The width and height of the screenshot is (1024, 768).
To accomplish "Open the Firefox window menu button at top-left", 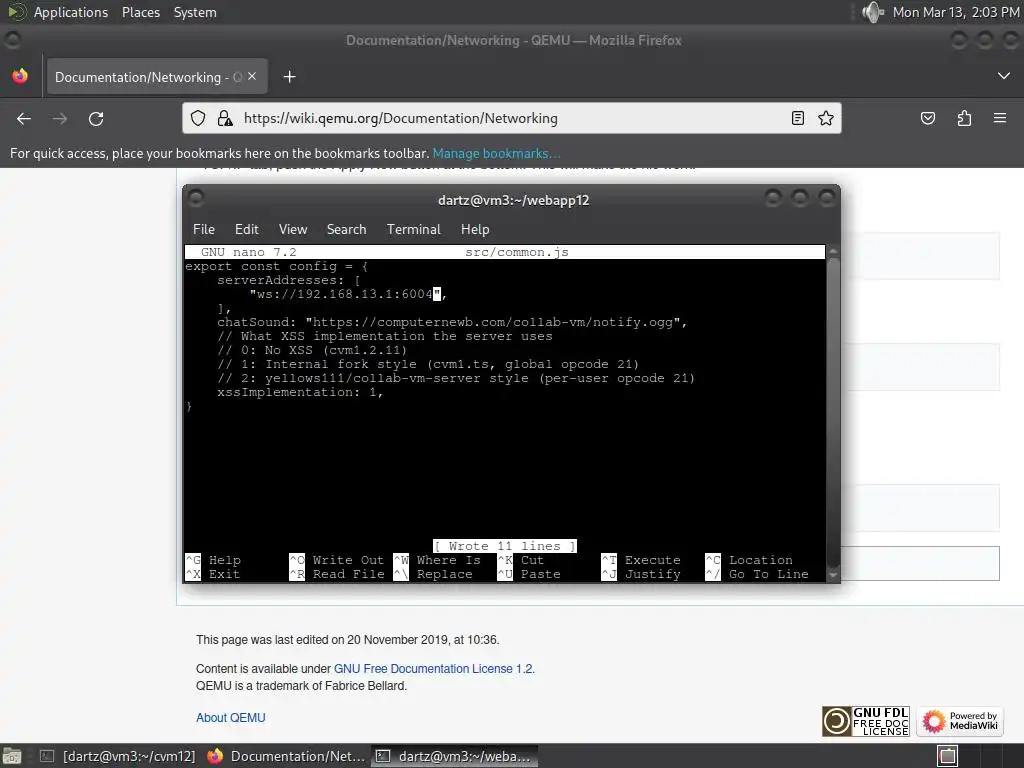I will tap(12, 40).
